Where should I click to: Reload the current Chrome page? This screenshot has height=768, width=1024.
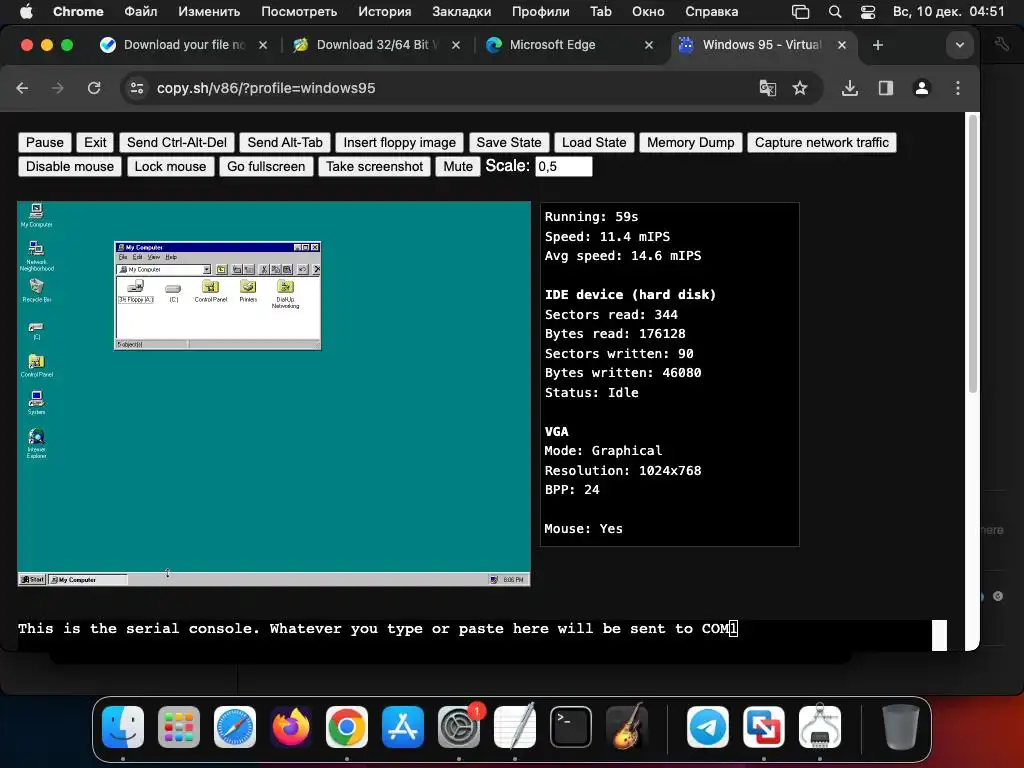click(x=94, y=88)
